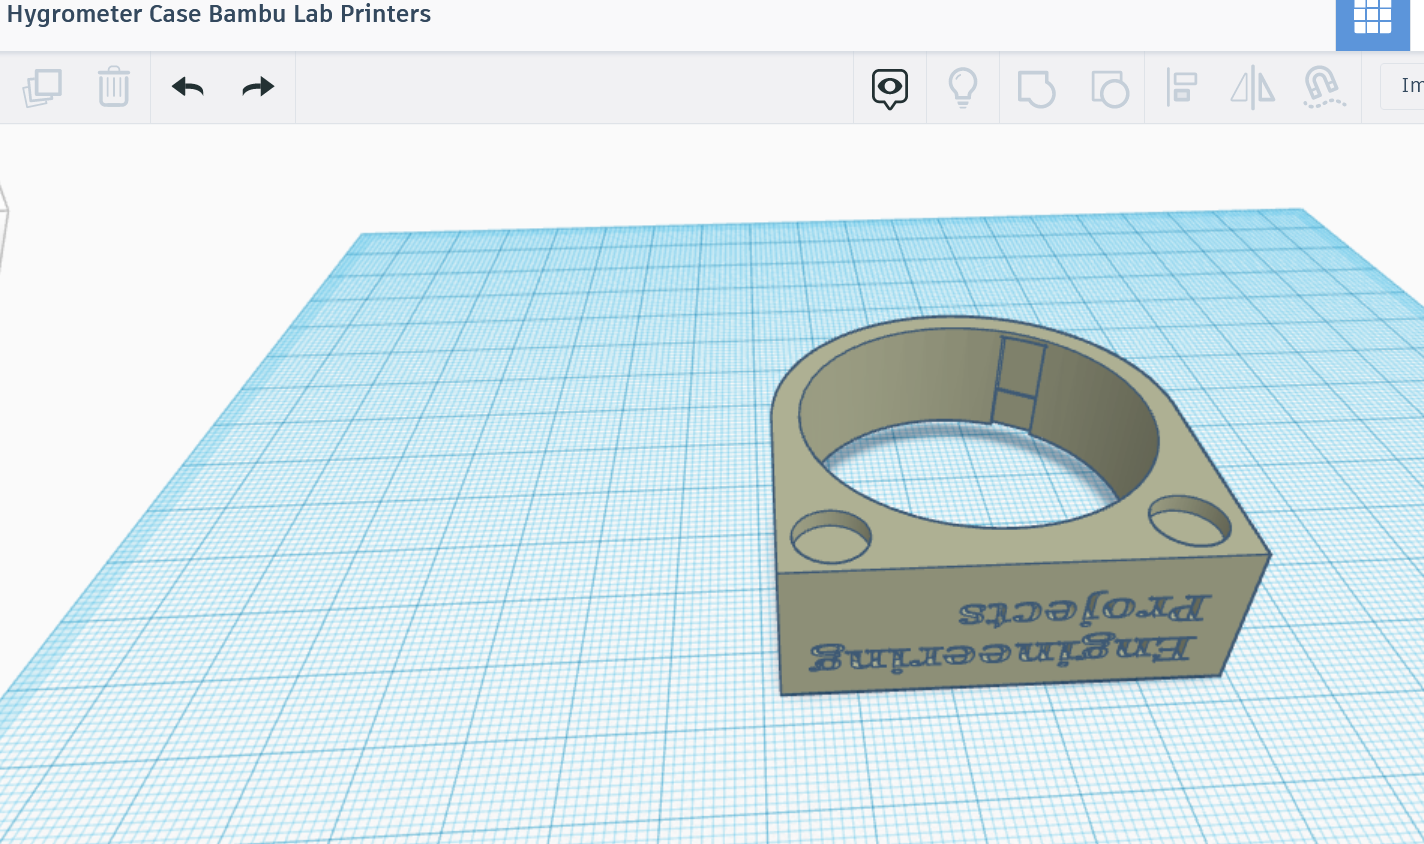1424x844 pixels.
Task: Rename the design 'Hygrometer Case Bambu Lab Printers'
Action: 218,14
